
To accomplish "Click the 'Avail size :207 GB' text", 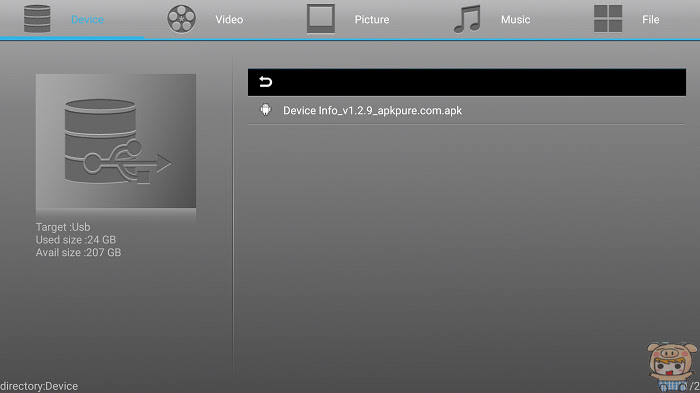I will tap(79, 252).
